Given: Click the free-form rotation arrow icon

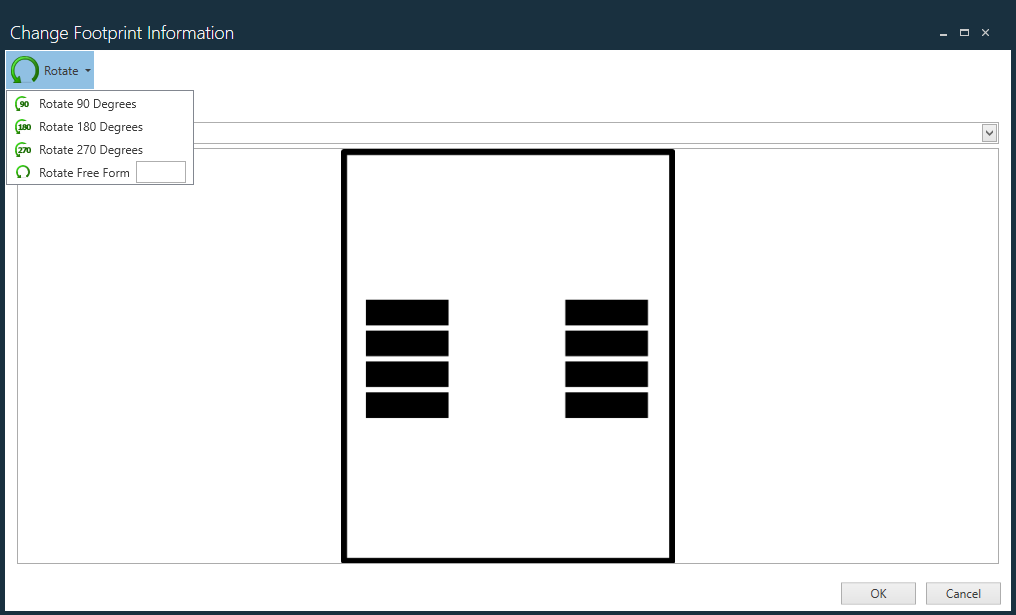Looking at the screenshot, I should point(23,172).
